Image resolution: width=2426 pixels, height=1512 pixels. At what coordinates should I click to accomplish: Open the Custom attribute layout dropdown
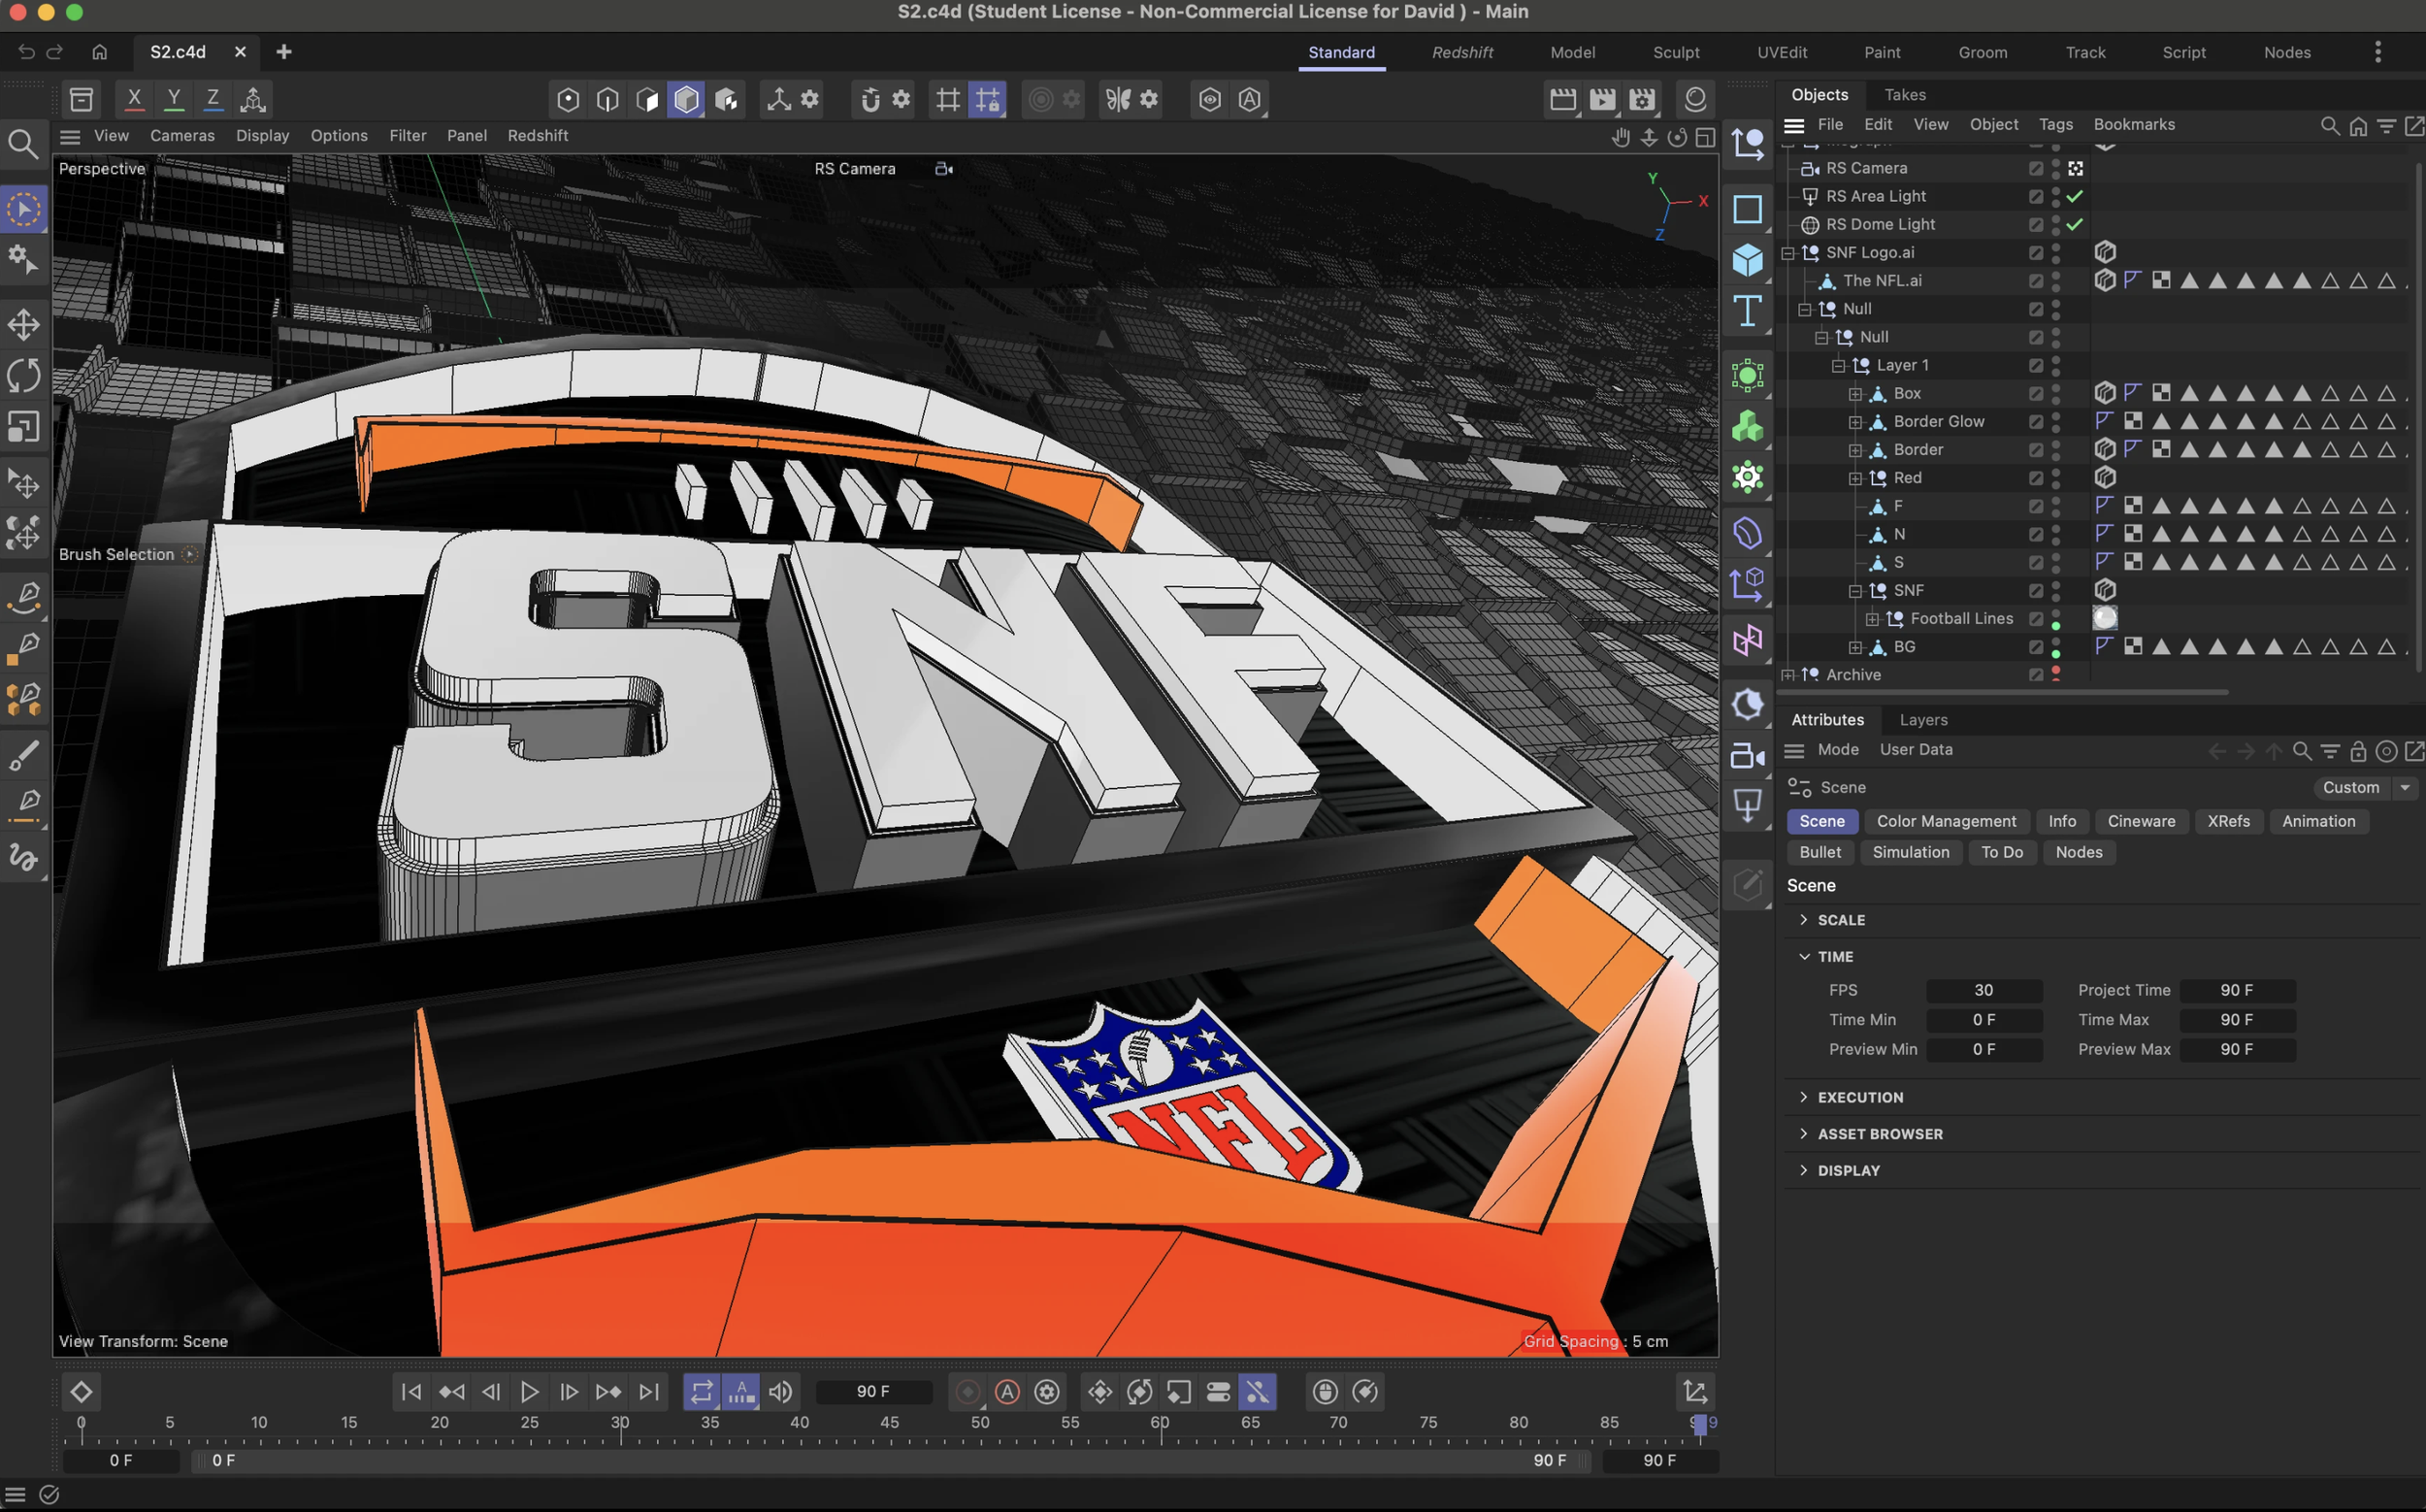(2365, 787)
